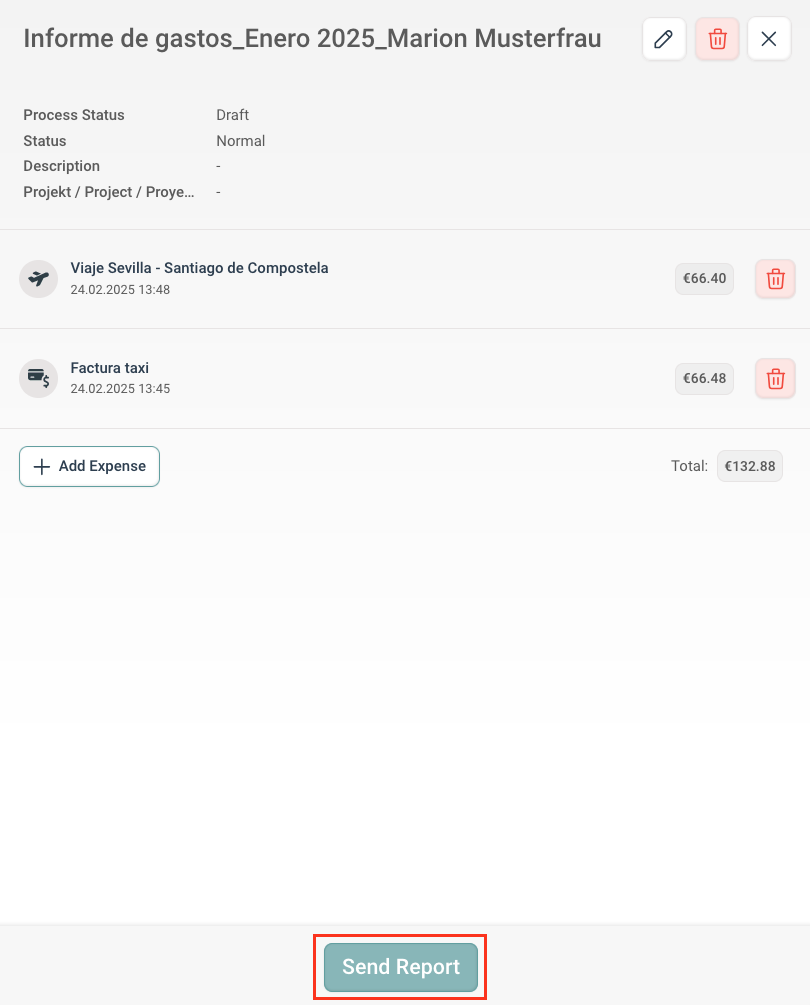Click the Add Expense button
The image size is (810, 1005).
[x=89, y=466]
